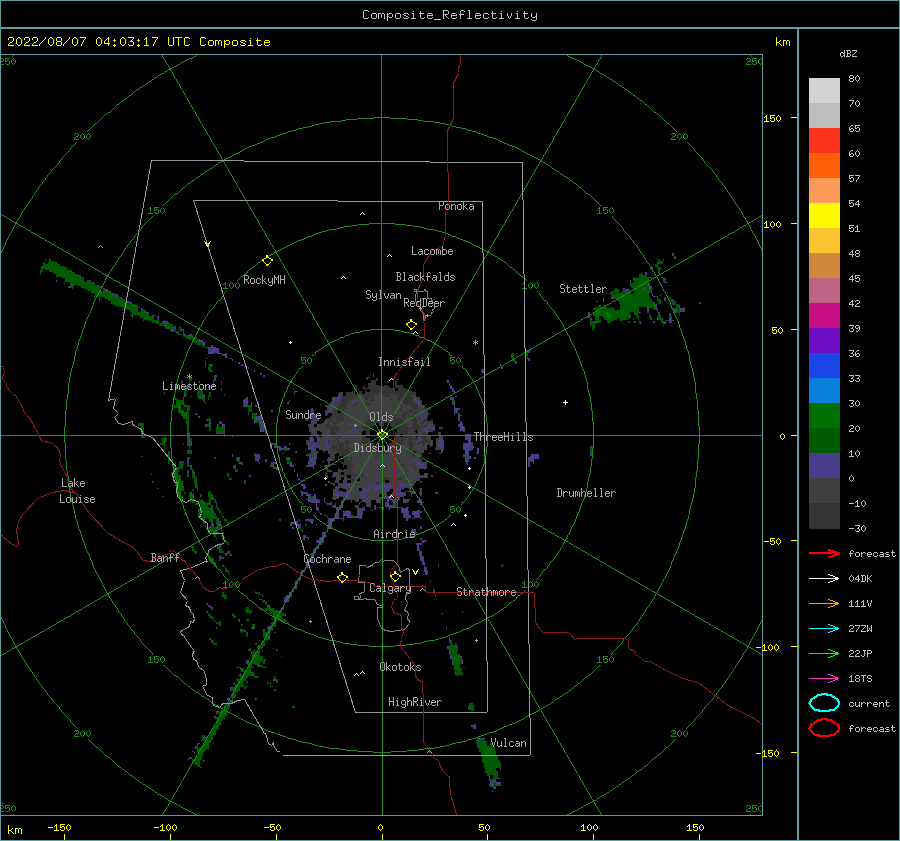Select the orange 111V arrow legend icon

824,603
